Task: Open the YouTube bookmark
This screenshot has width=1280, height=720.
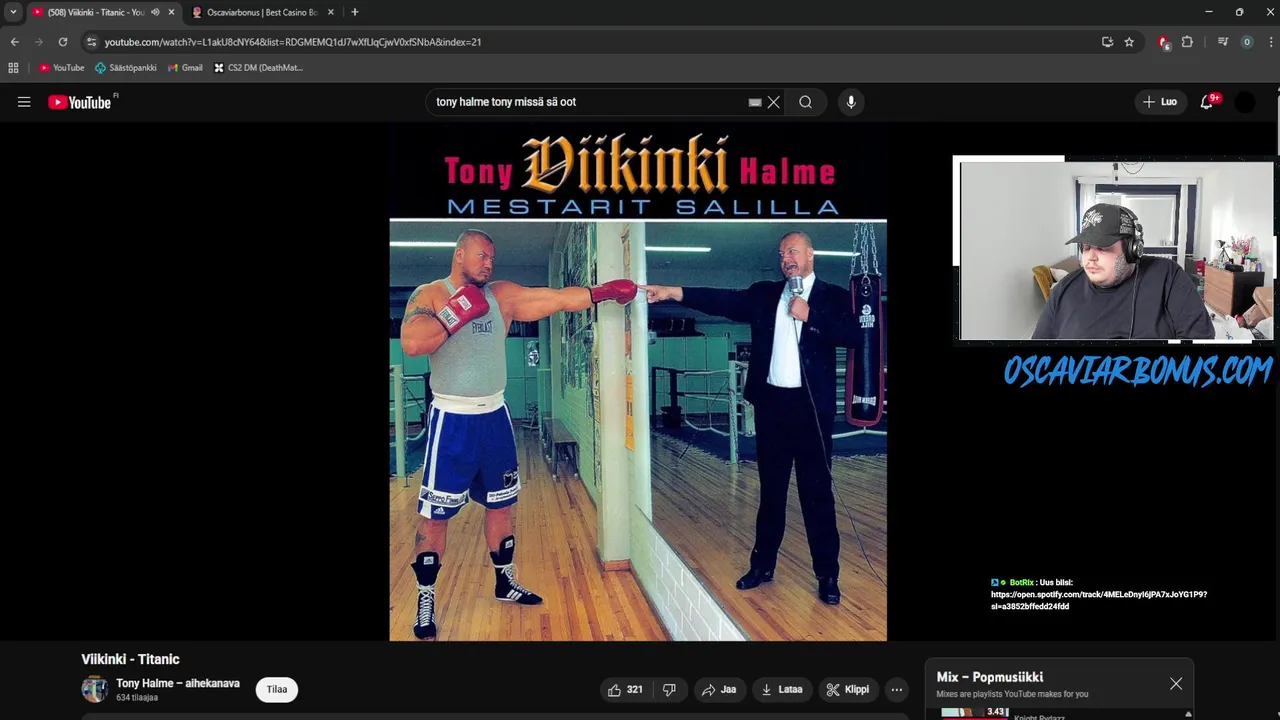Action: point(61,68)
